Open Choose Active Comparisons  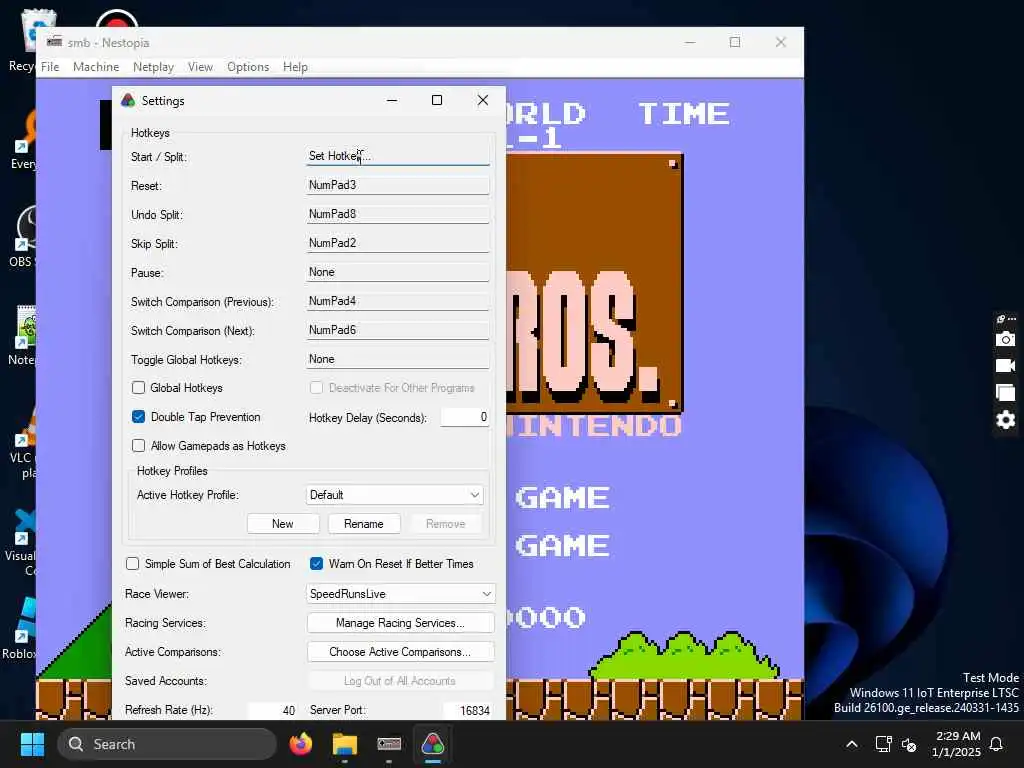[400, 652]
